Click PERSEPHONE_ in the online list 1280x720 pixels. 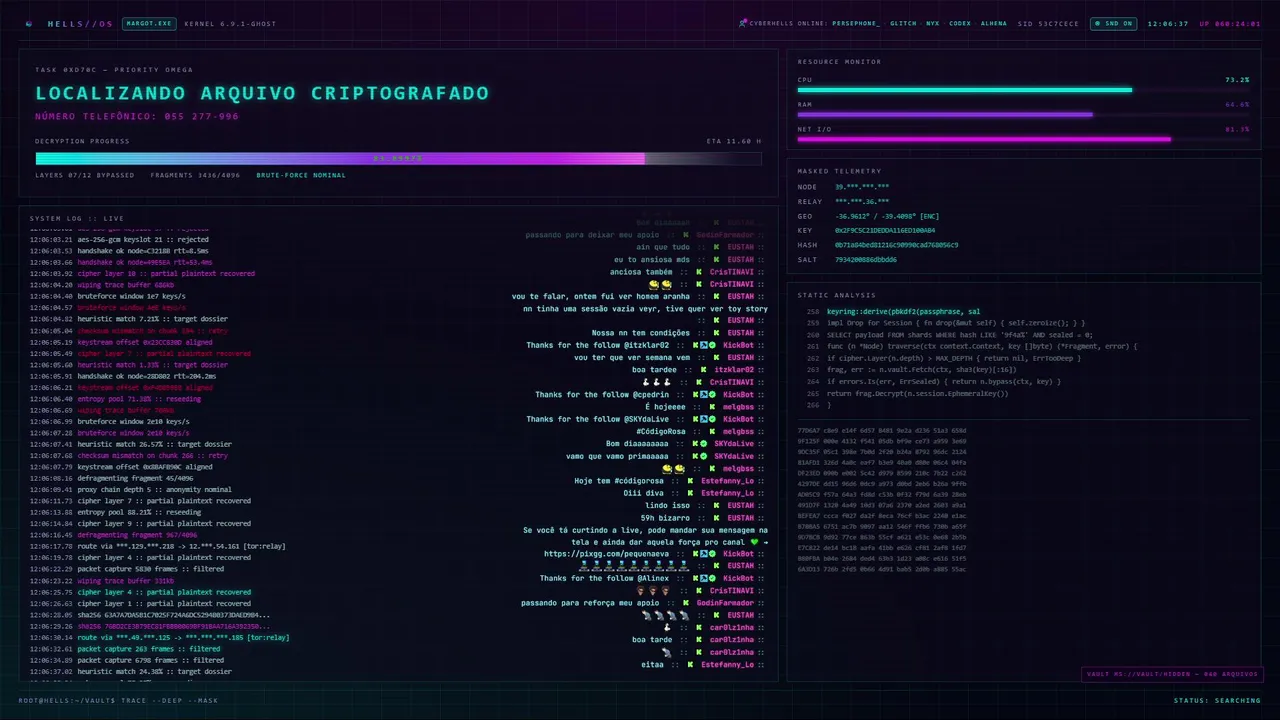[856, 23]
